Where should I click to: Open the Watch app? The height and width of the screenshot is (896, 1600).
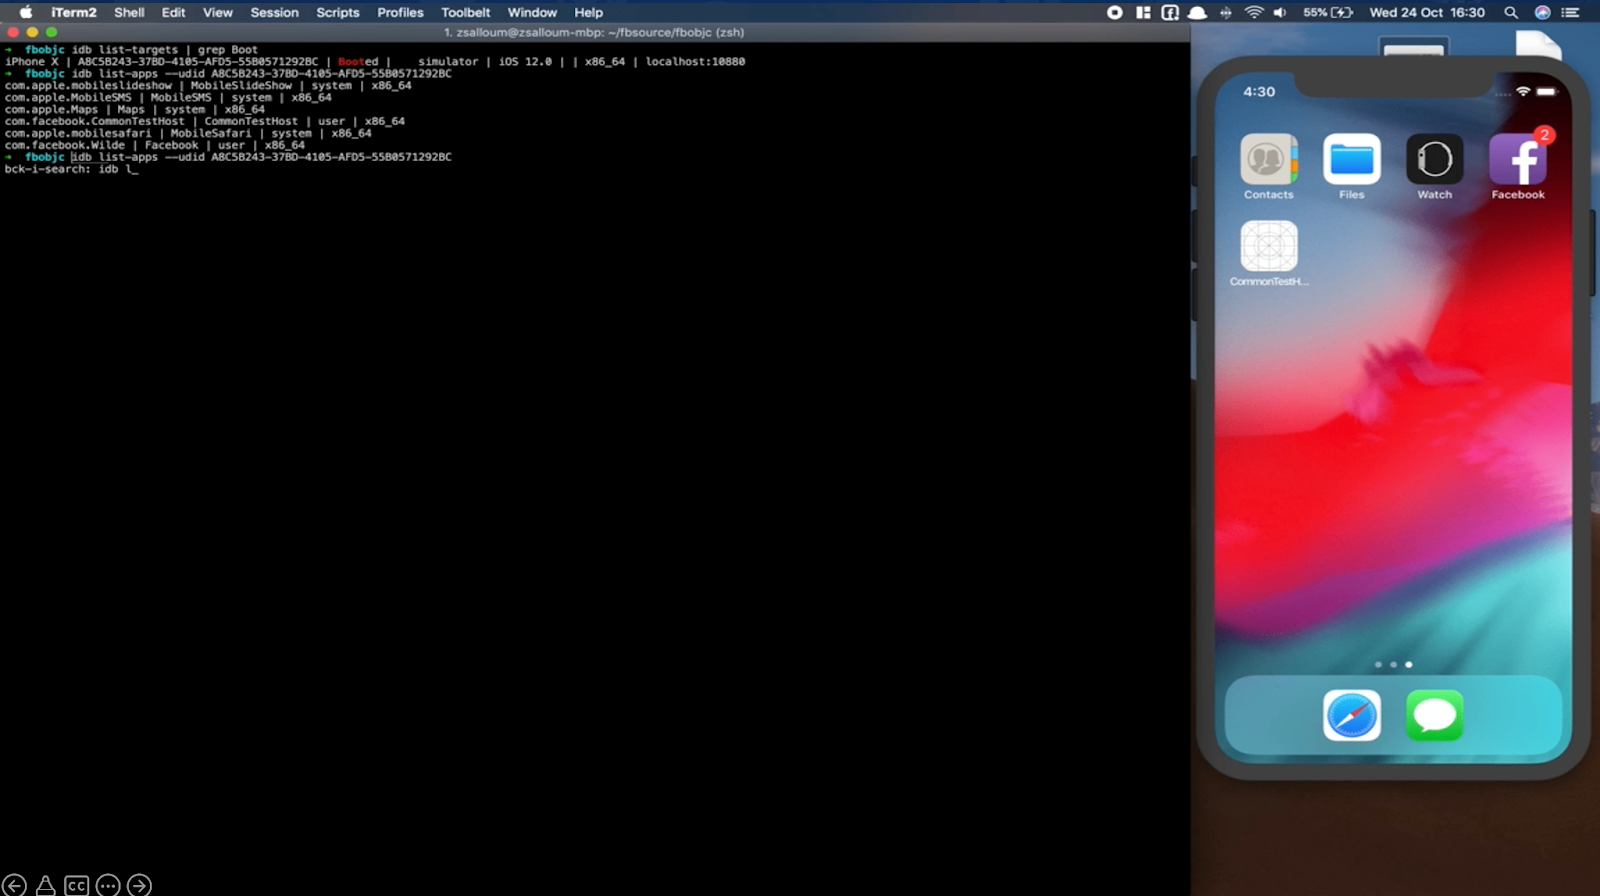pyautogui.click(x=1434, y=160)
